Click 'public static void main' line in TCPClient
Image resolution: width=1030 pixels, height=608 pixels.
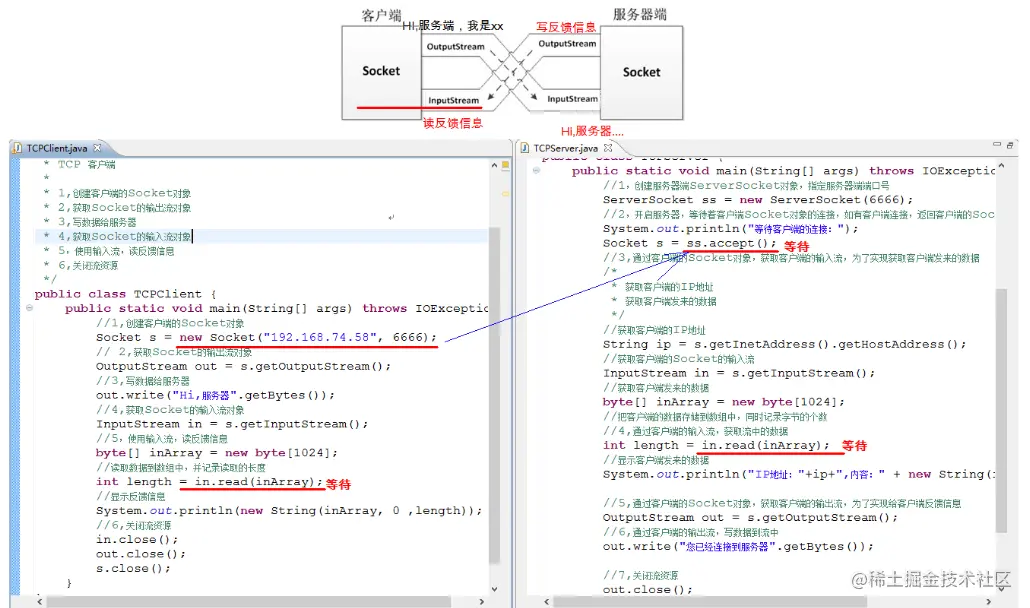[277, 308]
